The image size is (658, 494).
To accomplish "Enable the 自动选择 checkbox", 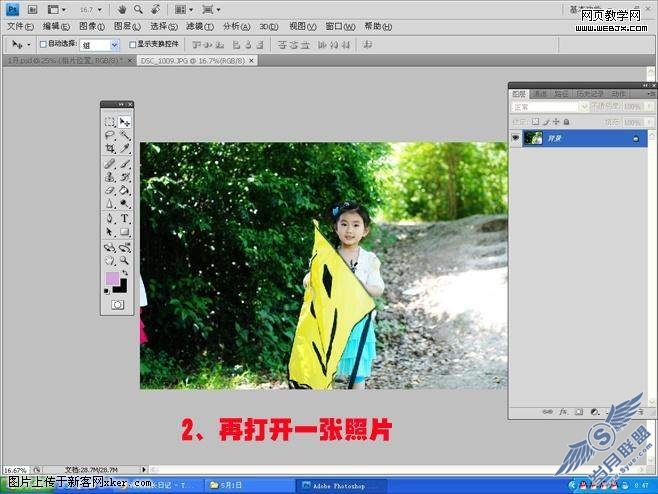I will pos(43,44).
